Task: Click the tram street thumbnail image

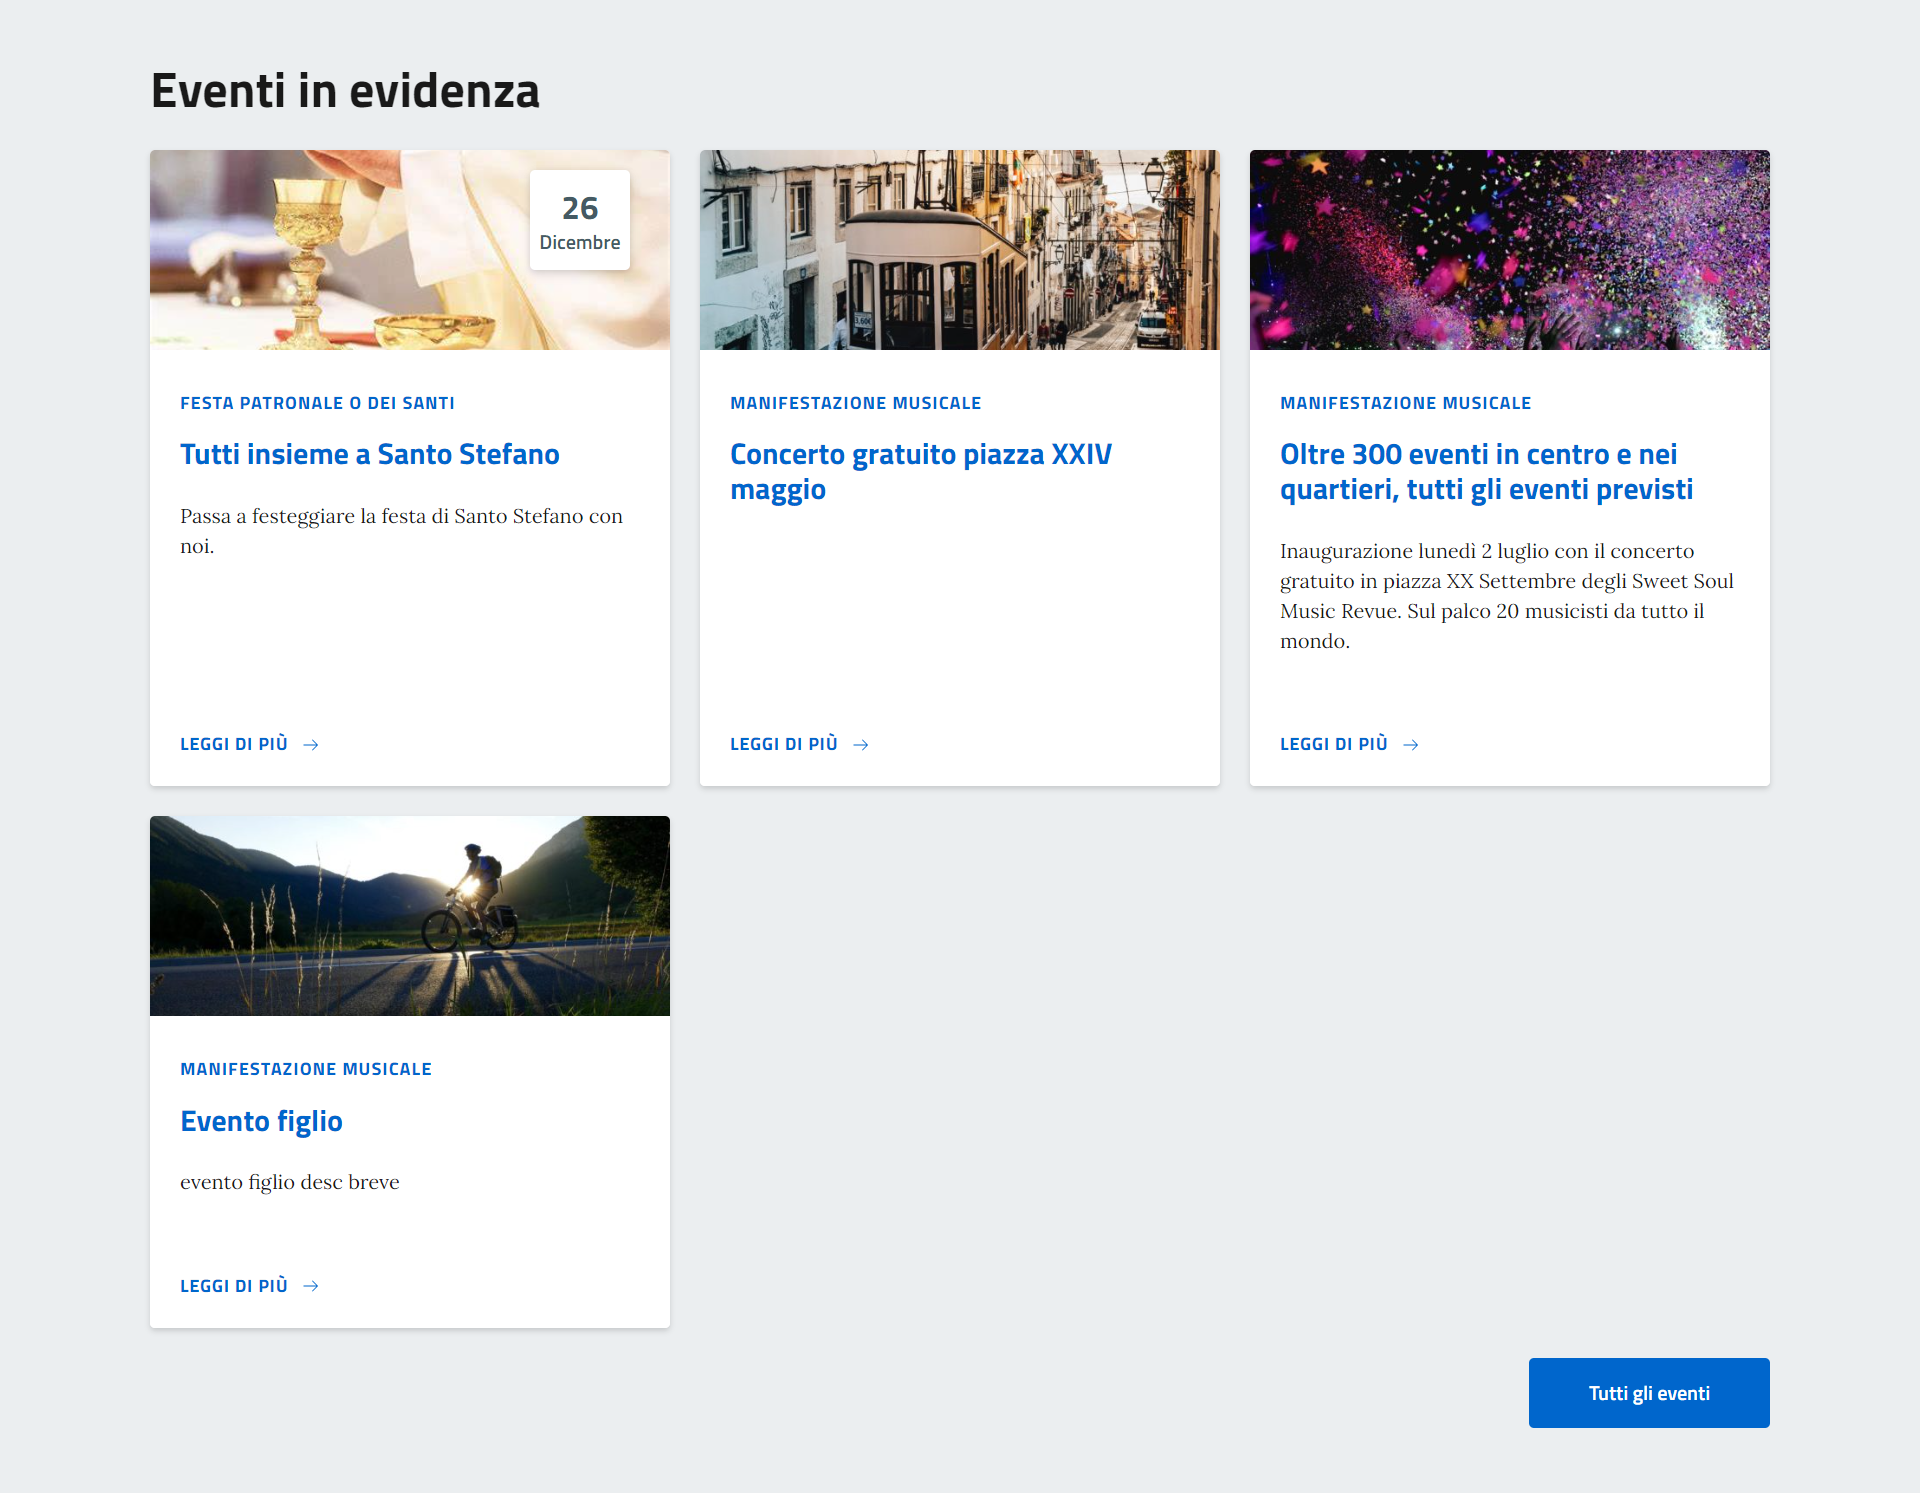Action: click(959, 250)
